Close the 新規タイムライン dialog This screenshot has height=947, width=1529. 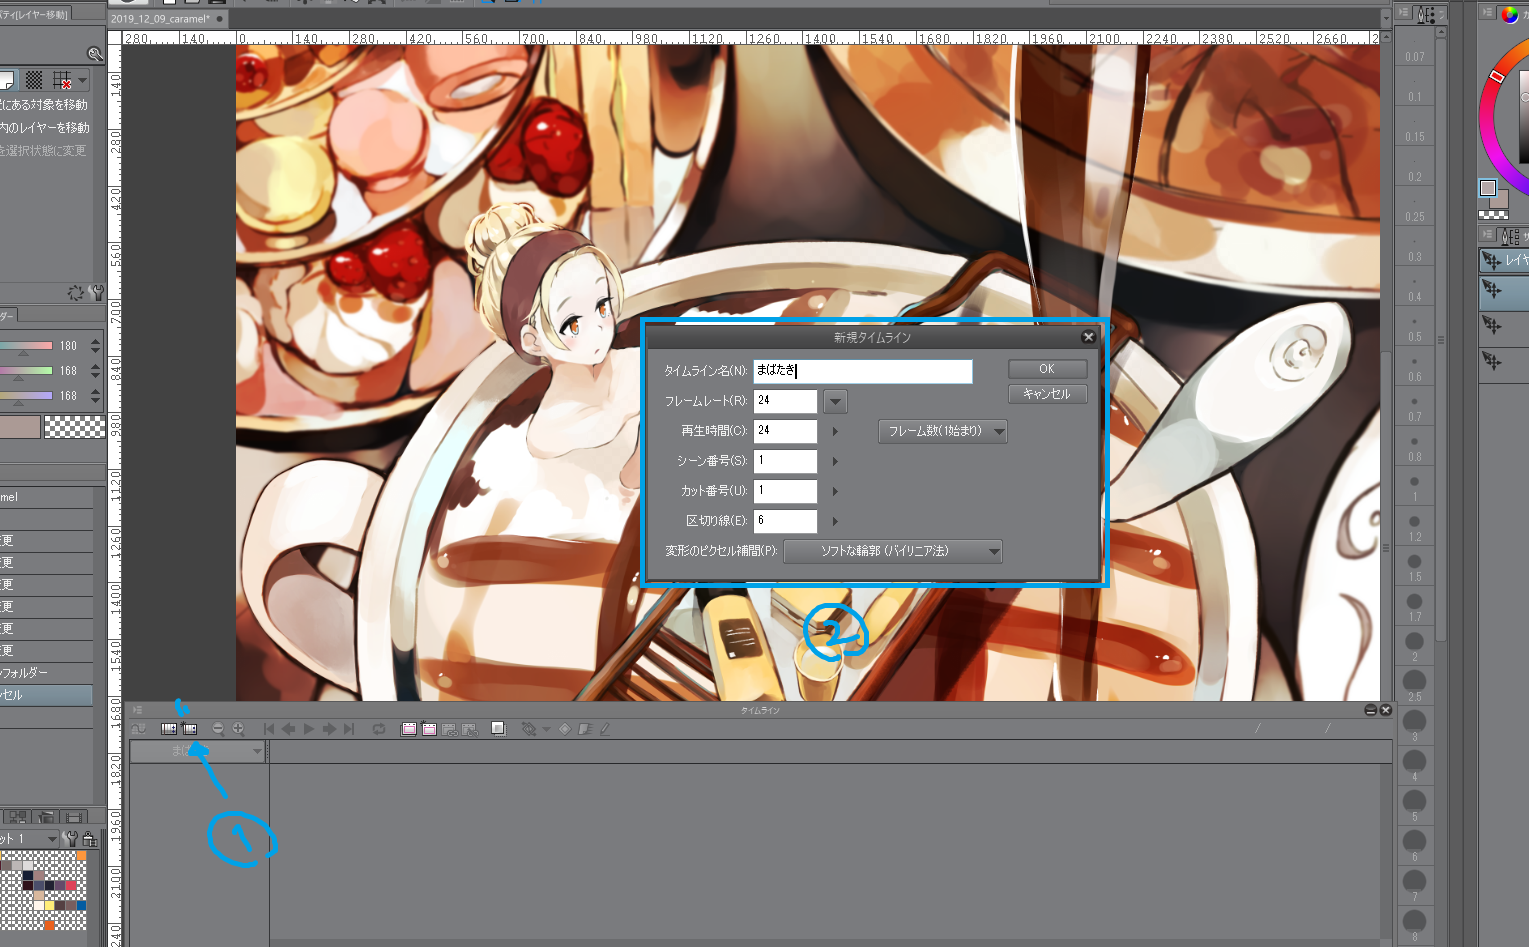1089,337
